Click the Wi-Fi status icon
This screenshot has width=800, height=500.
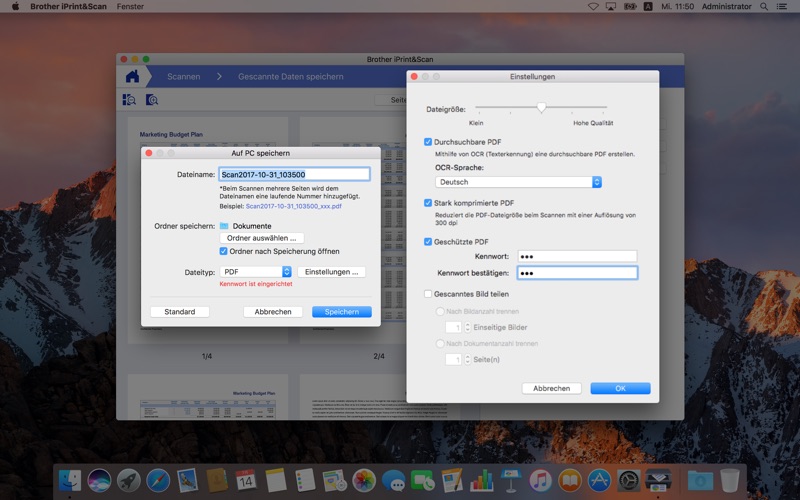(593, 6)
